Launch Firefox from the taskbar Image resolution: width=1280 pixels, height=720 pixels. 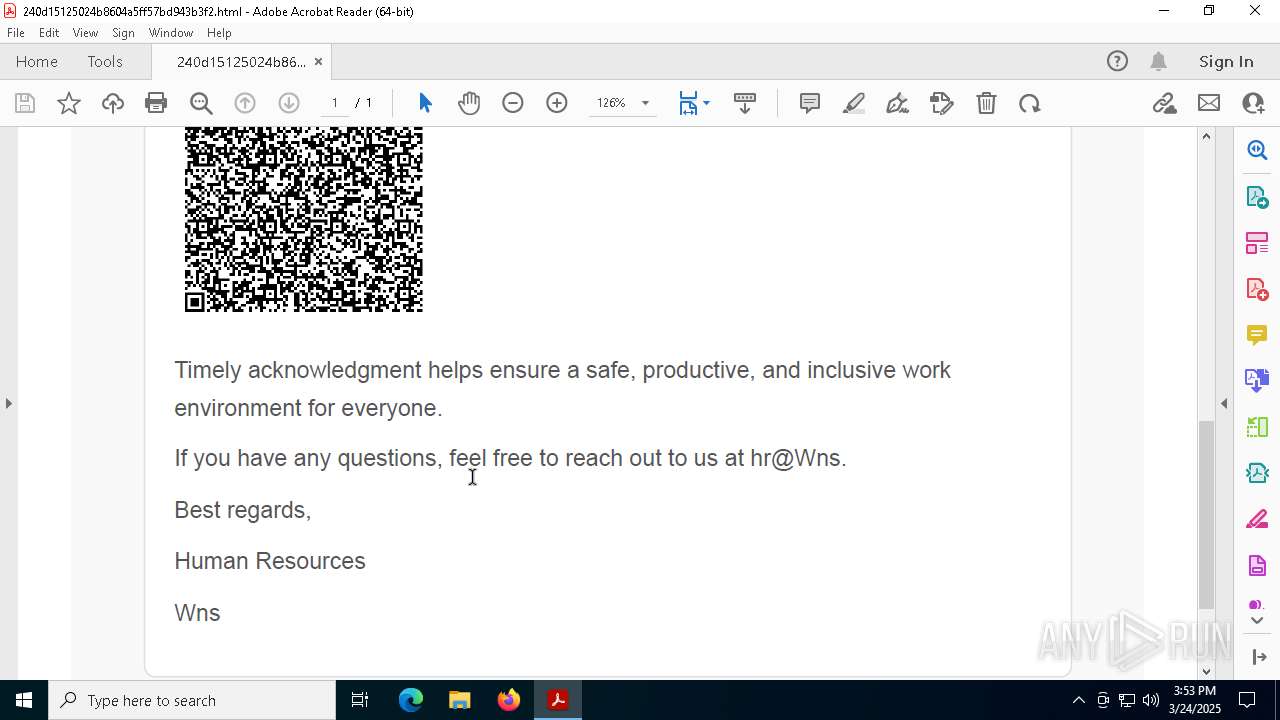coord(509,700)
